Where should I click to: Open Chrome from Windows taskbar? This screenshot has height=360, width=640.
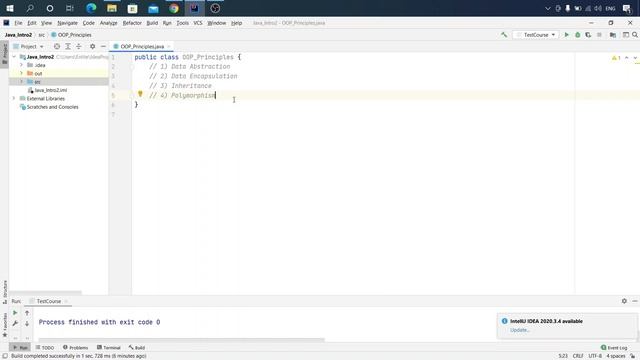[174, 8]
